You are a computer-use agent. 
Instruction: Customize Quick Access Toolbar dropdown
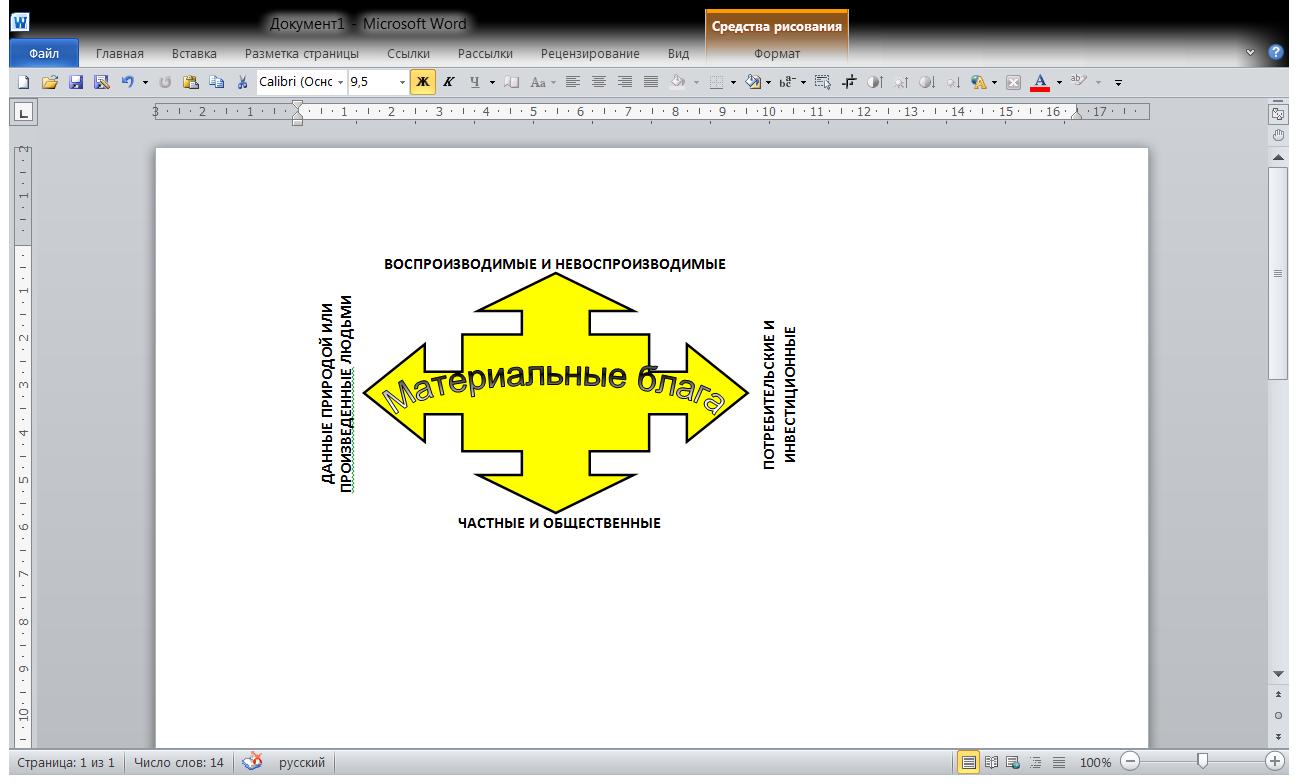click(1118, 82)
